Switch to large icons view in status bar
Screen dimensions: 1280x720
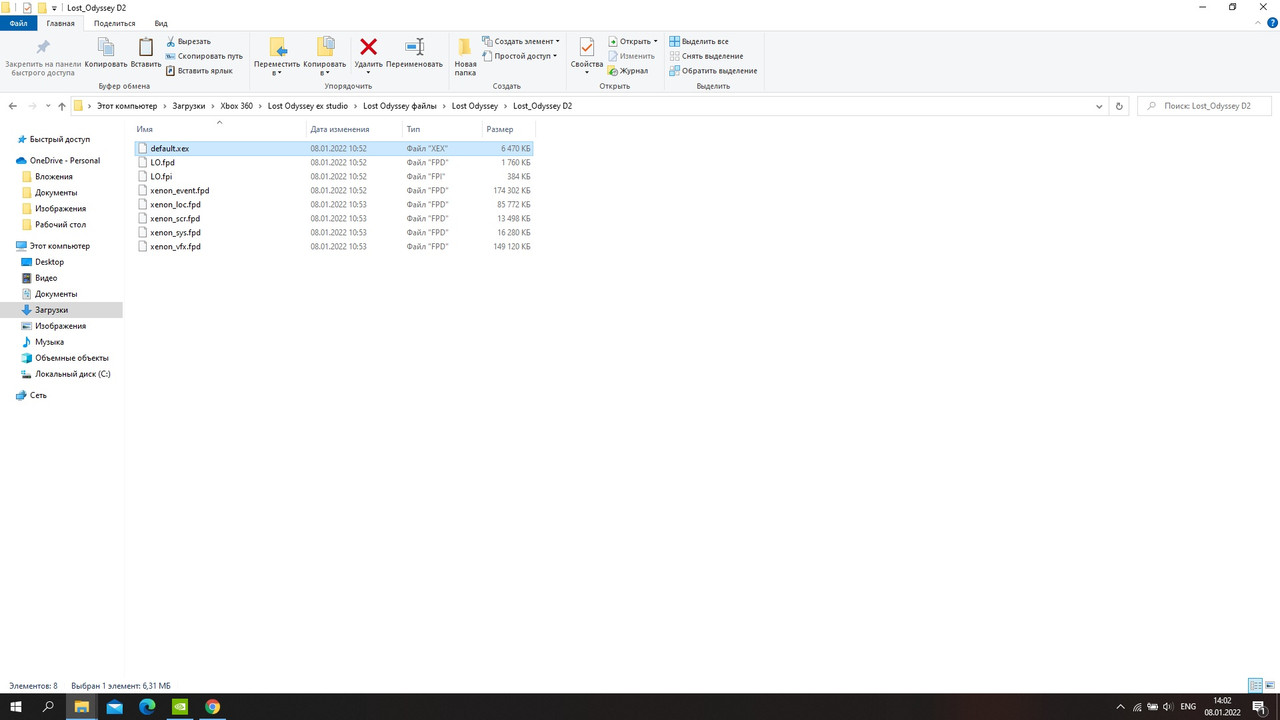click(x=1270, y=685)
